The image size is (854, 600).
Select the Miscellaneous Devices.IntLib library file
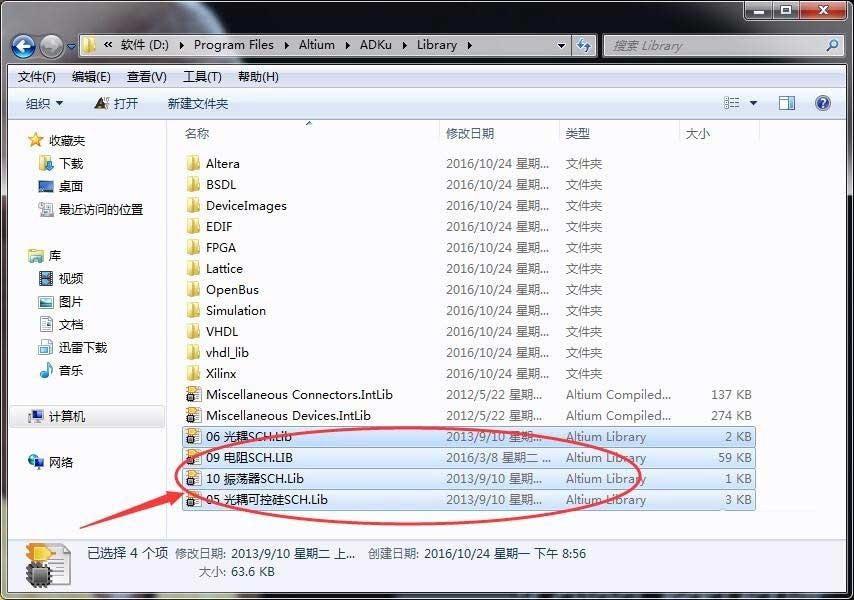[x=286, y=415]
